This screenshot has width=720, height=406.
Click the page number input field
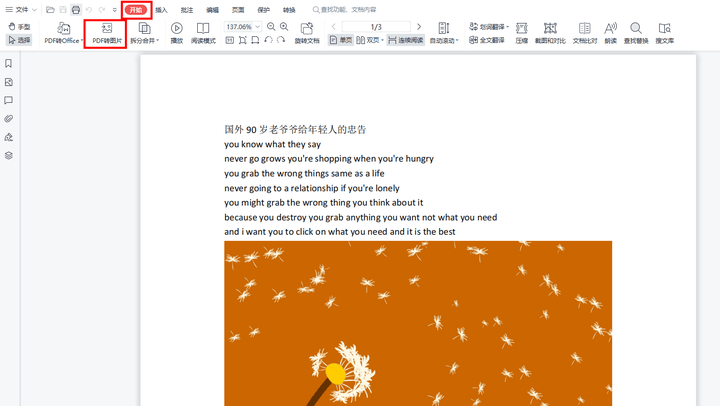375,26
